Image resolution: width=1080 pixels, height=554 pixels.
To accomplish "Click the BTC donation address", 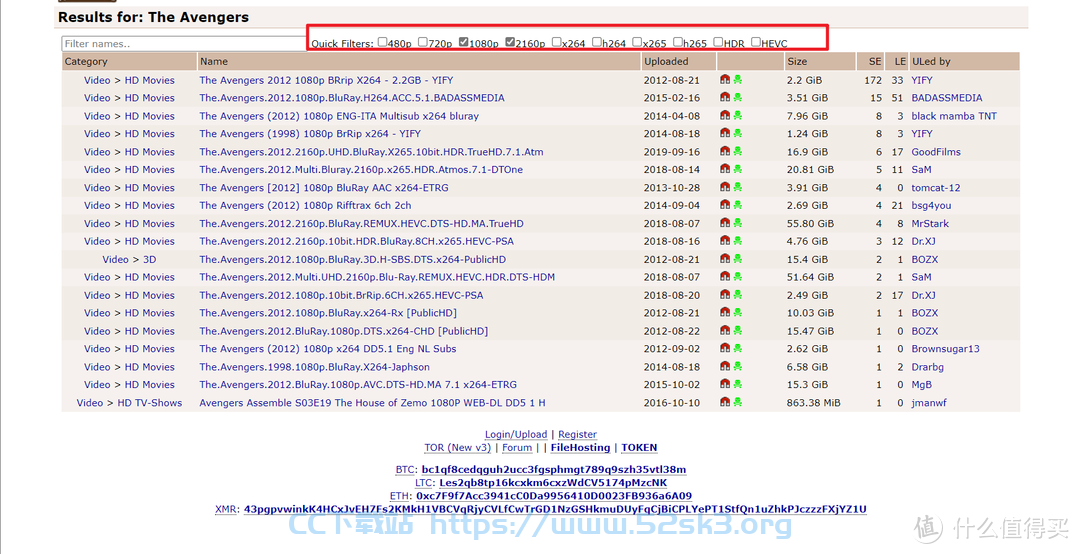I will [x=554, y=469].
